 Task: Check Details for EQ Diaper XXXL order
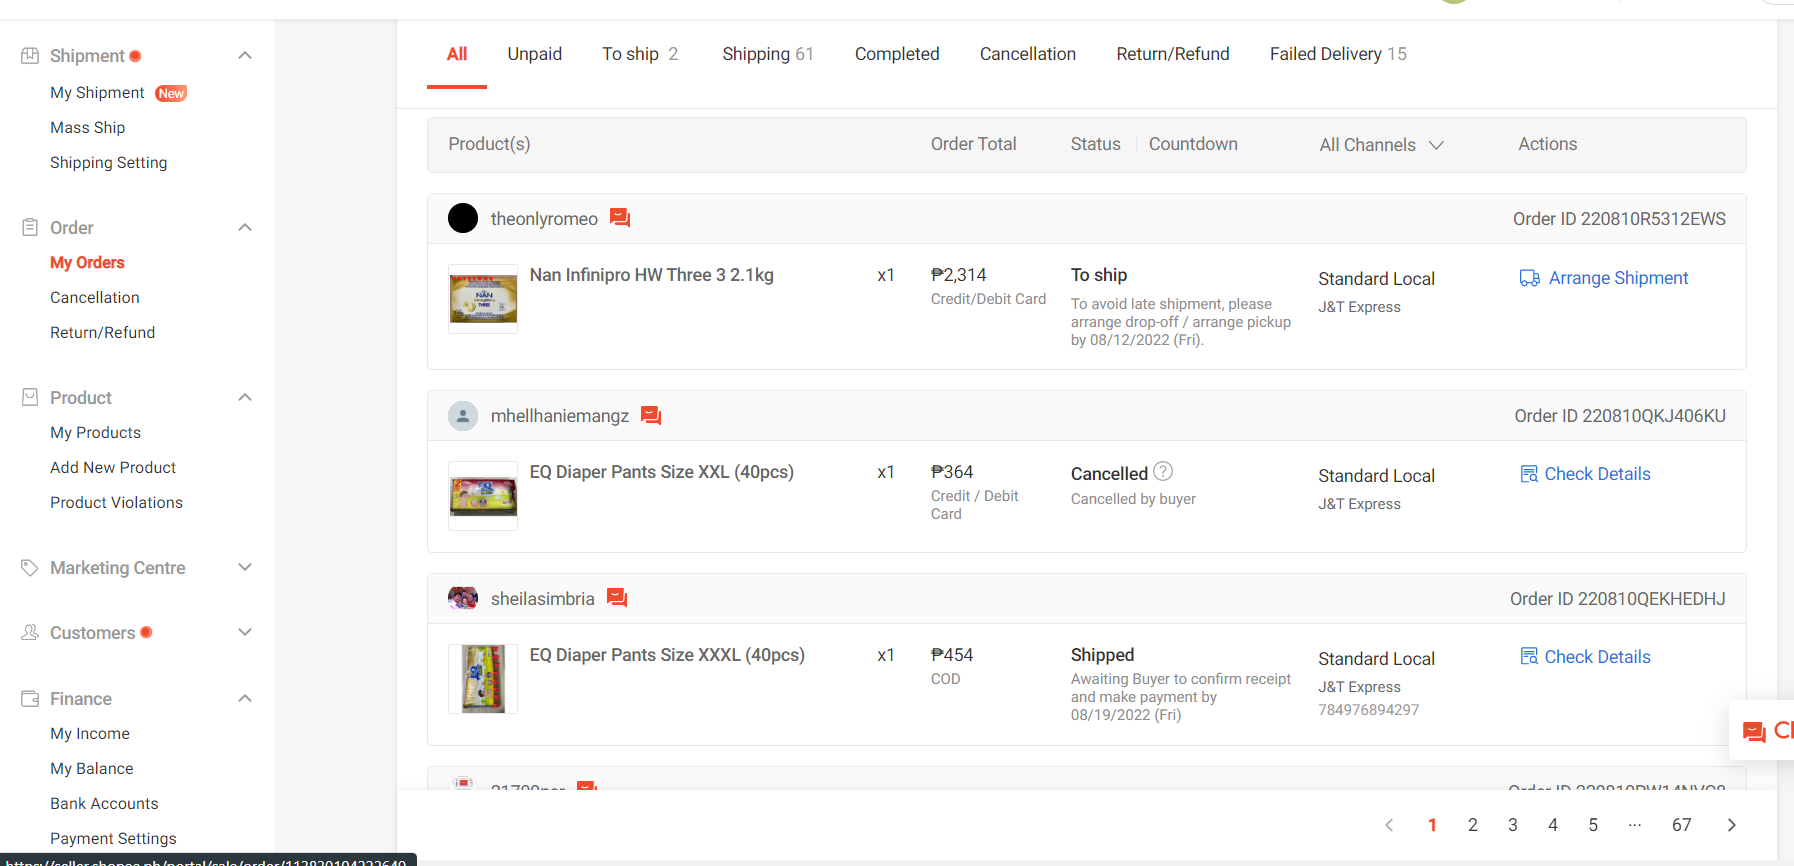pyautogui.click(x=1585, y=657)
